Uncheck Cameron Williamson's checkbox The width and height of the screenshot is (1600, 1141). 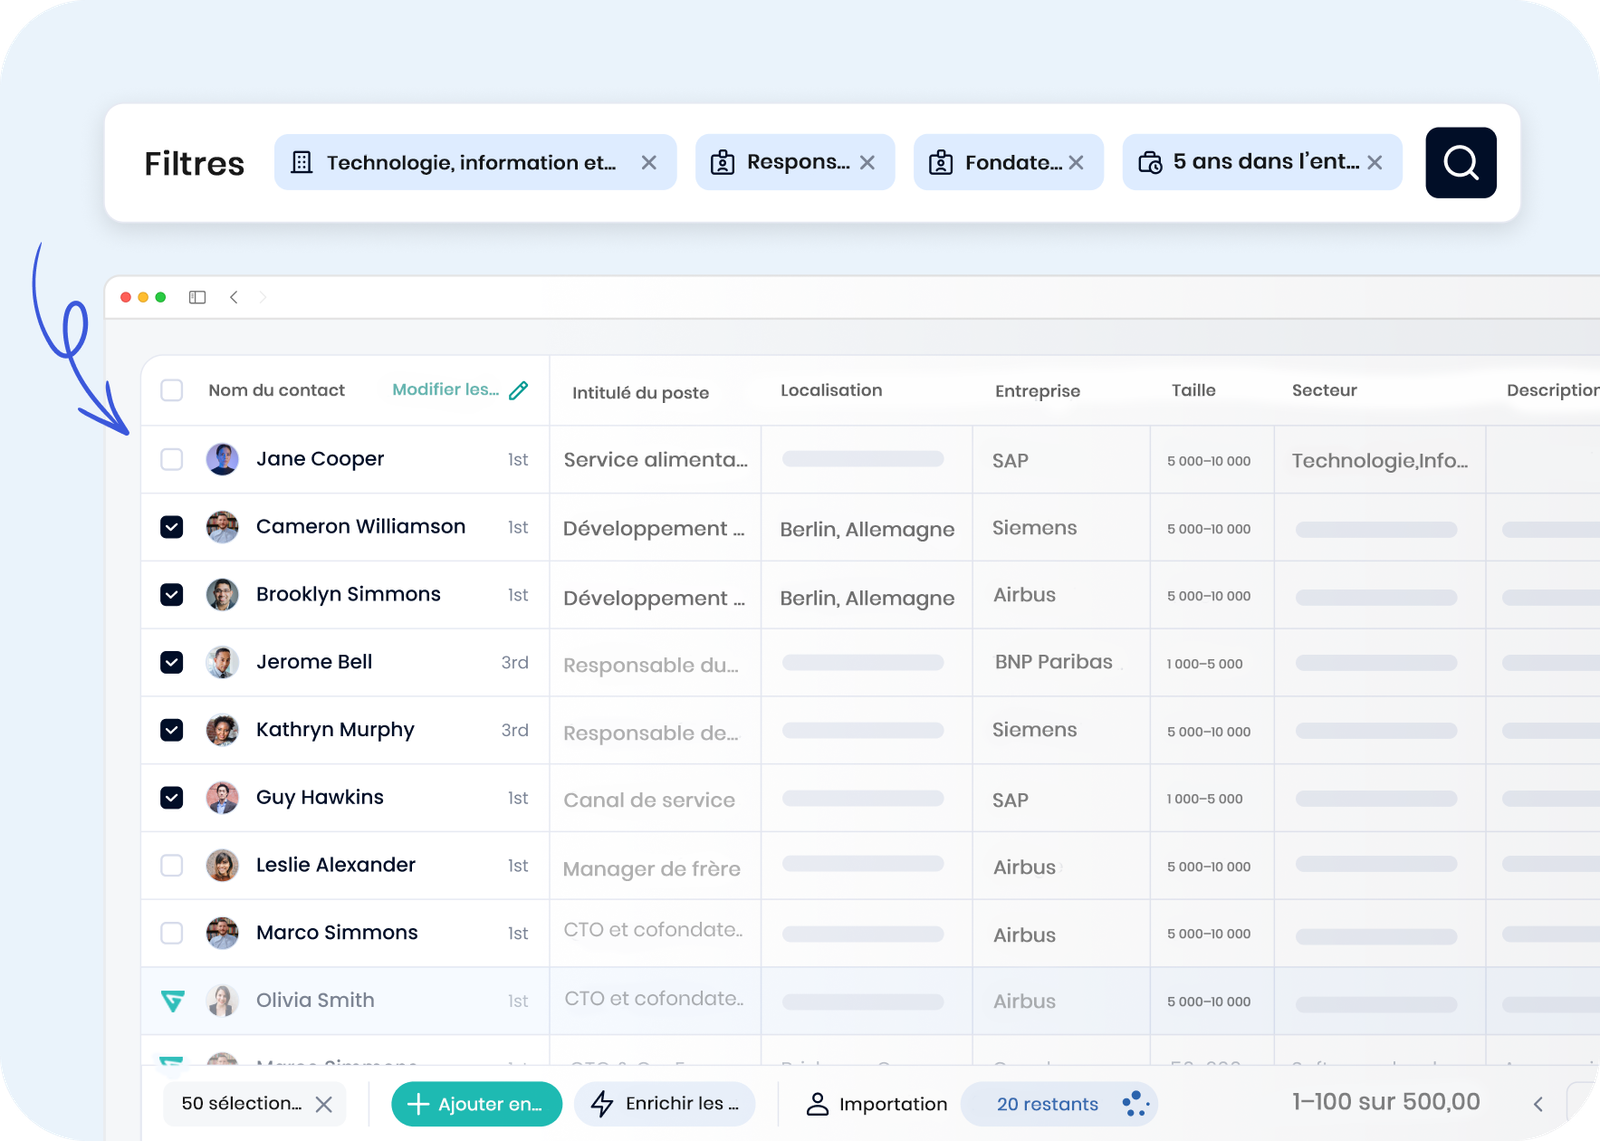point(172,527)
